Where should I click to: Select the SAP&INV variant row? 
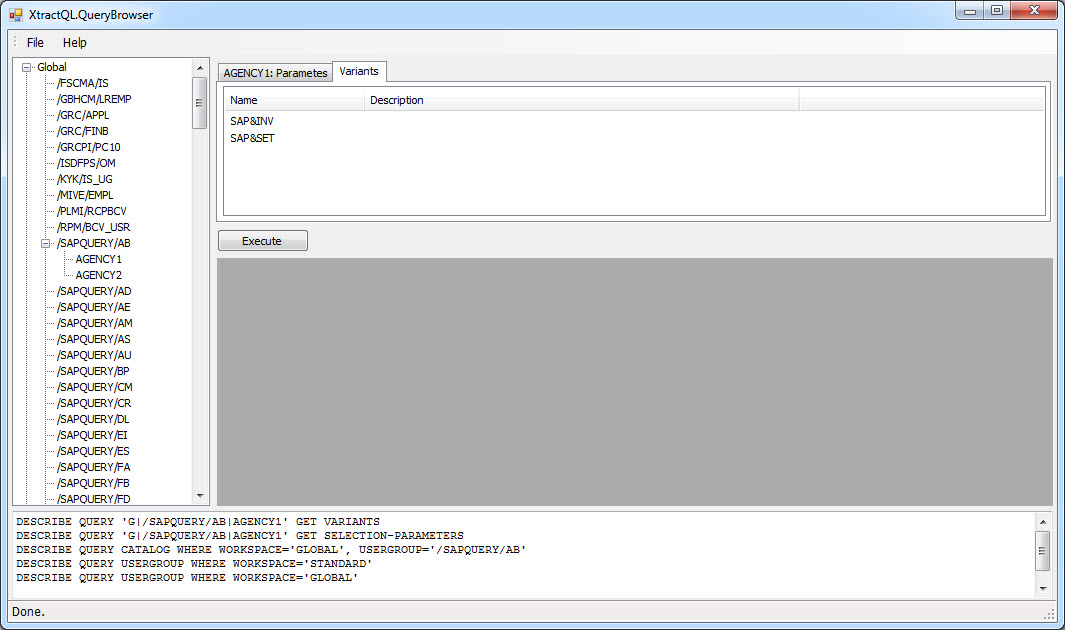click(x=252, y=122)
